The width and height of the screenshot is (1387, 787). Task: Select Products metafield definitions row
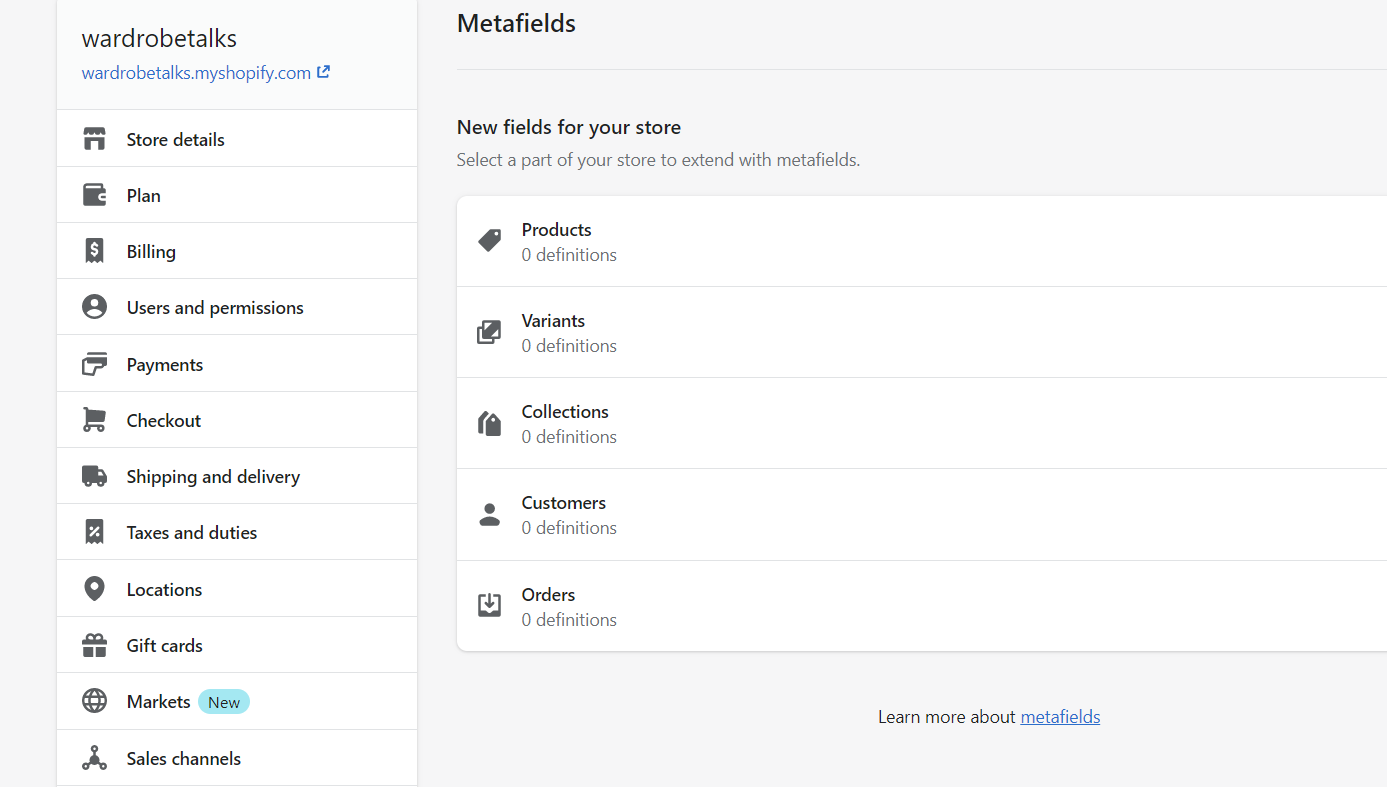(x=922, y=241)
